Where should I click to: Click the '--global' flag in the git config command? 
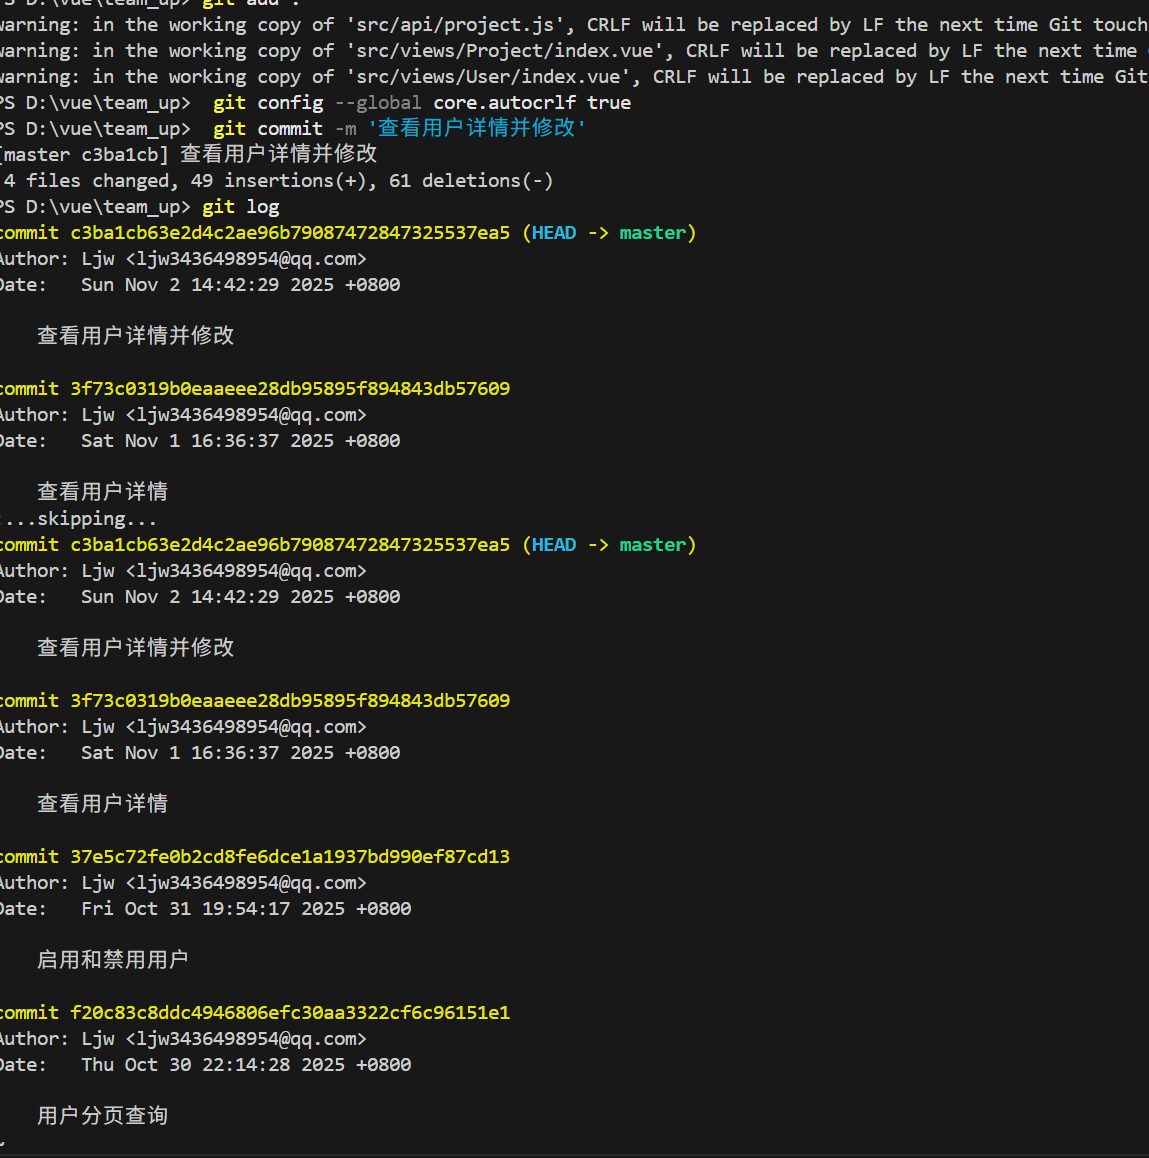click(378, 103)
